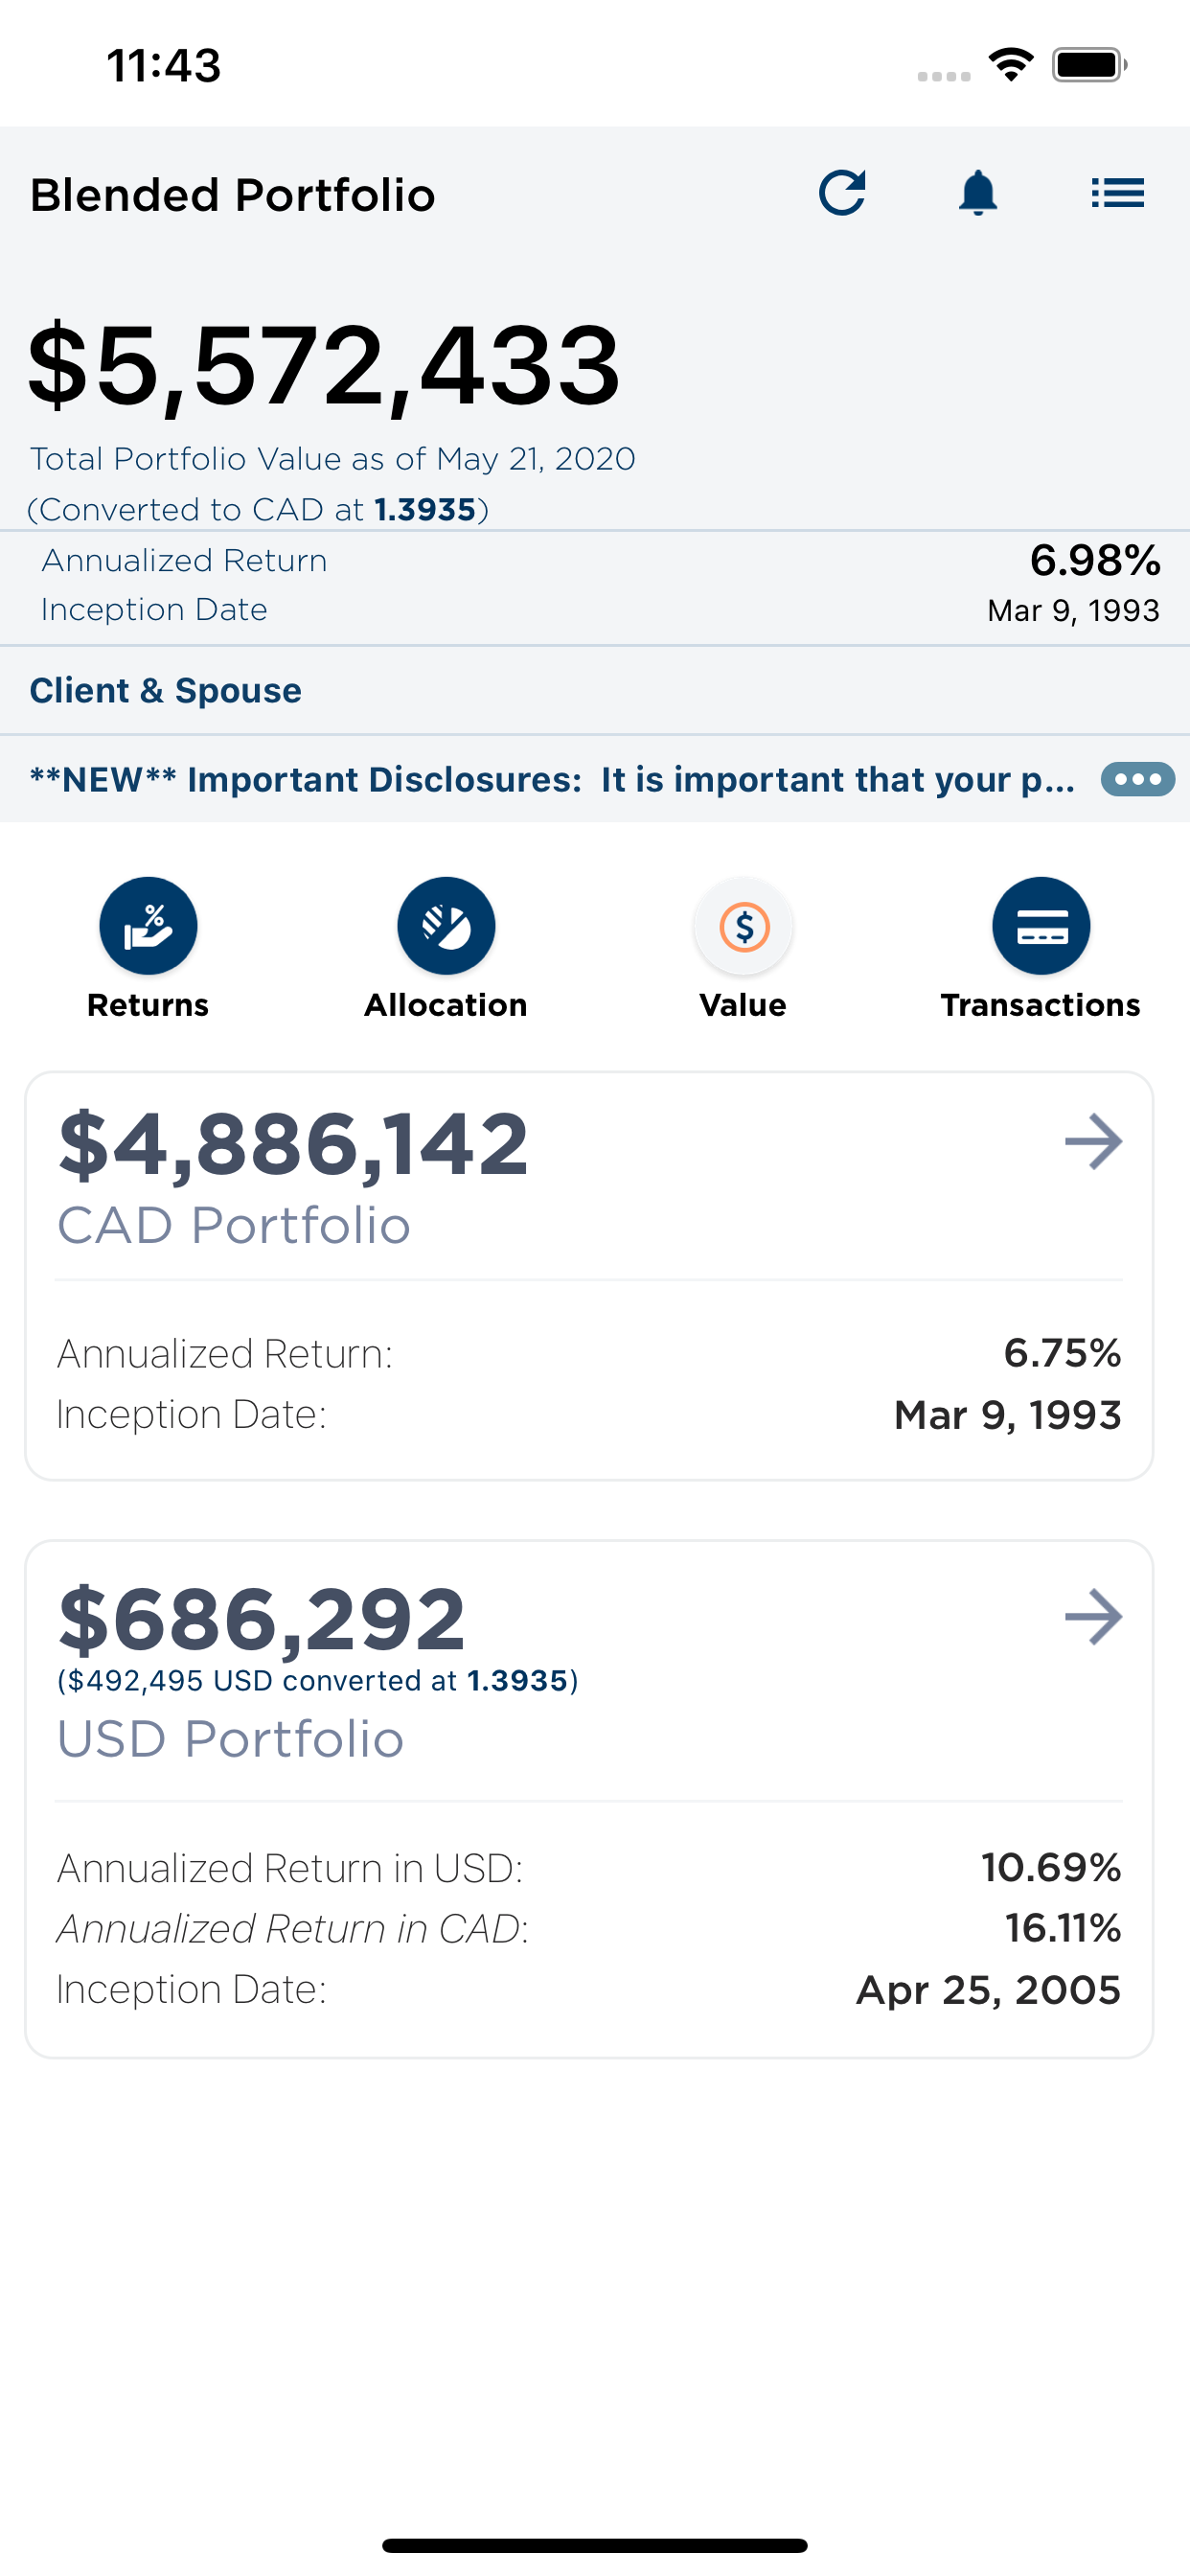The image size is (1190, 2576).
Task: Tap the refresh icon in header
Action: point(842,193)
